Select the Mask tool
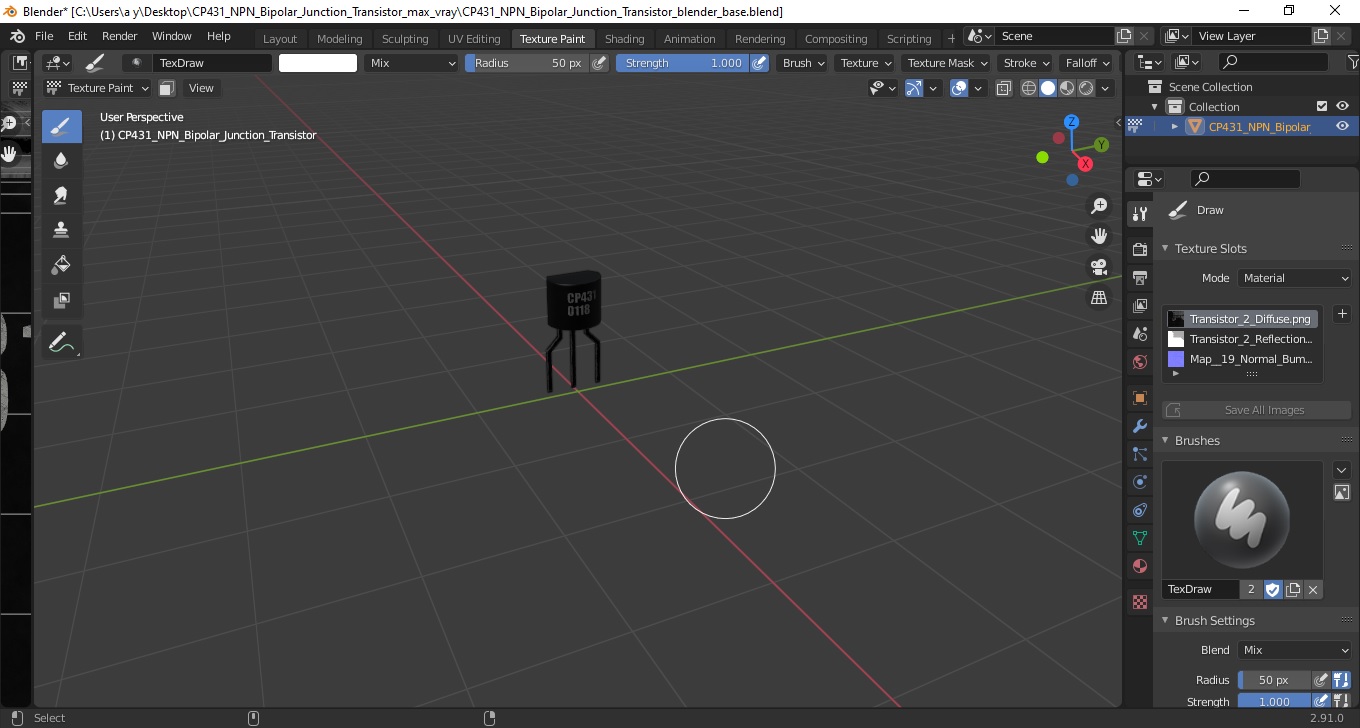Viewport: 1360px width, 728px height. pos(61,299)
